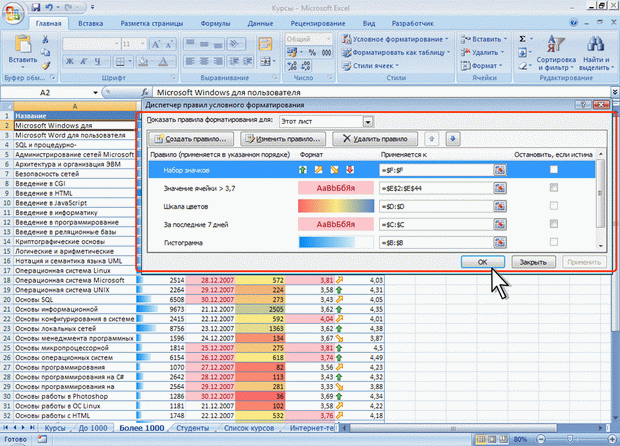Click the Изменить правило button

pyautogui.click(x=283, y=139)
